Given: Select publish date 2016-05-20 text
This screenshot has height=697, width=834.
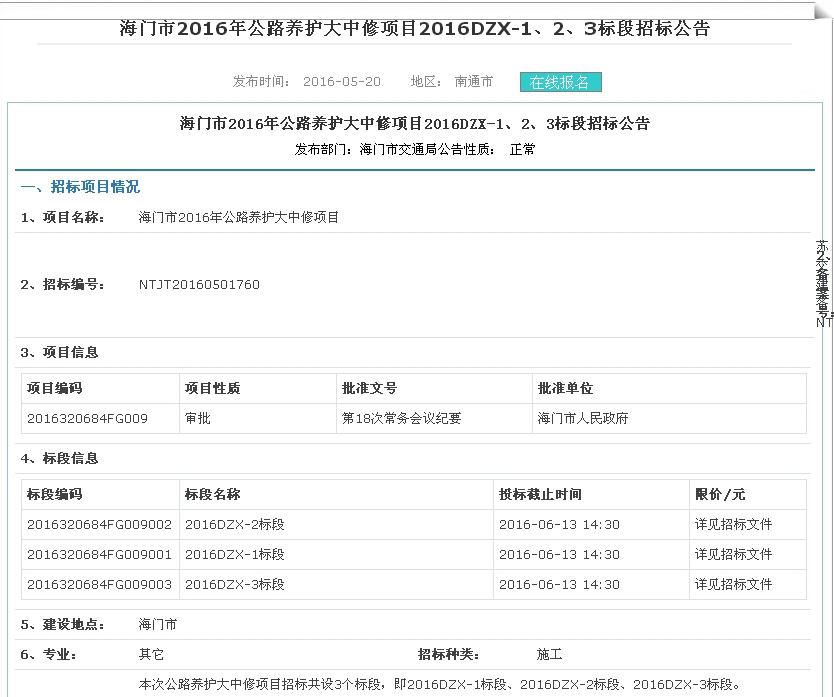Looking at the screenshot, I should pyautogui.click(x=342, y=81).
